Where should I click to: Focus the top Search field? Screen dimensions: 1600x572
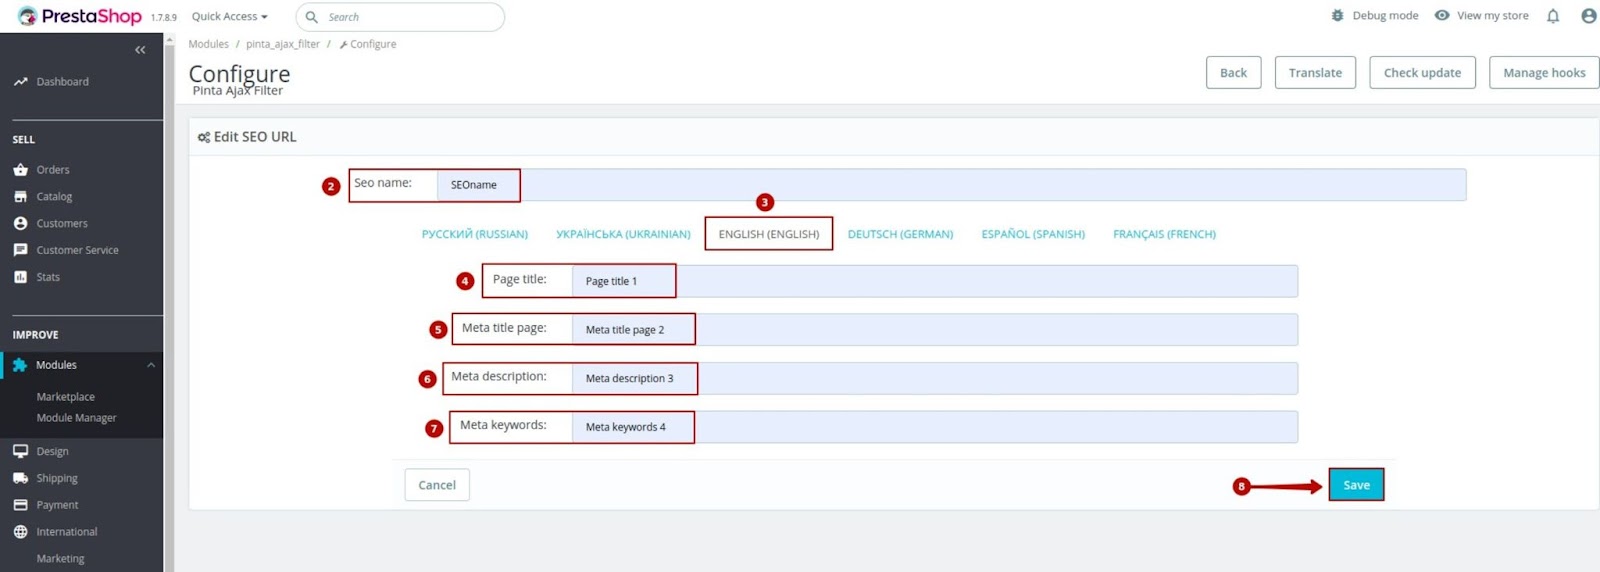400,17
